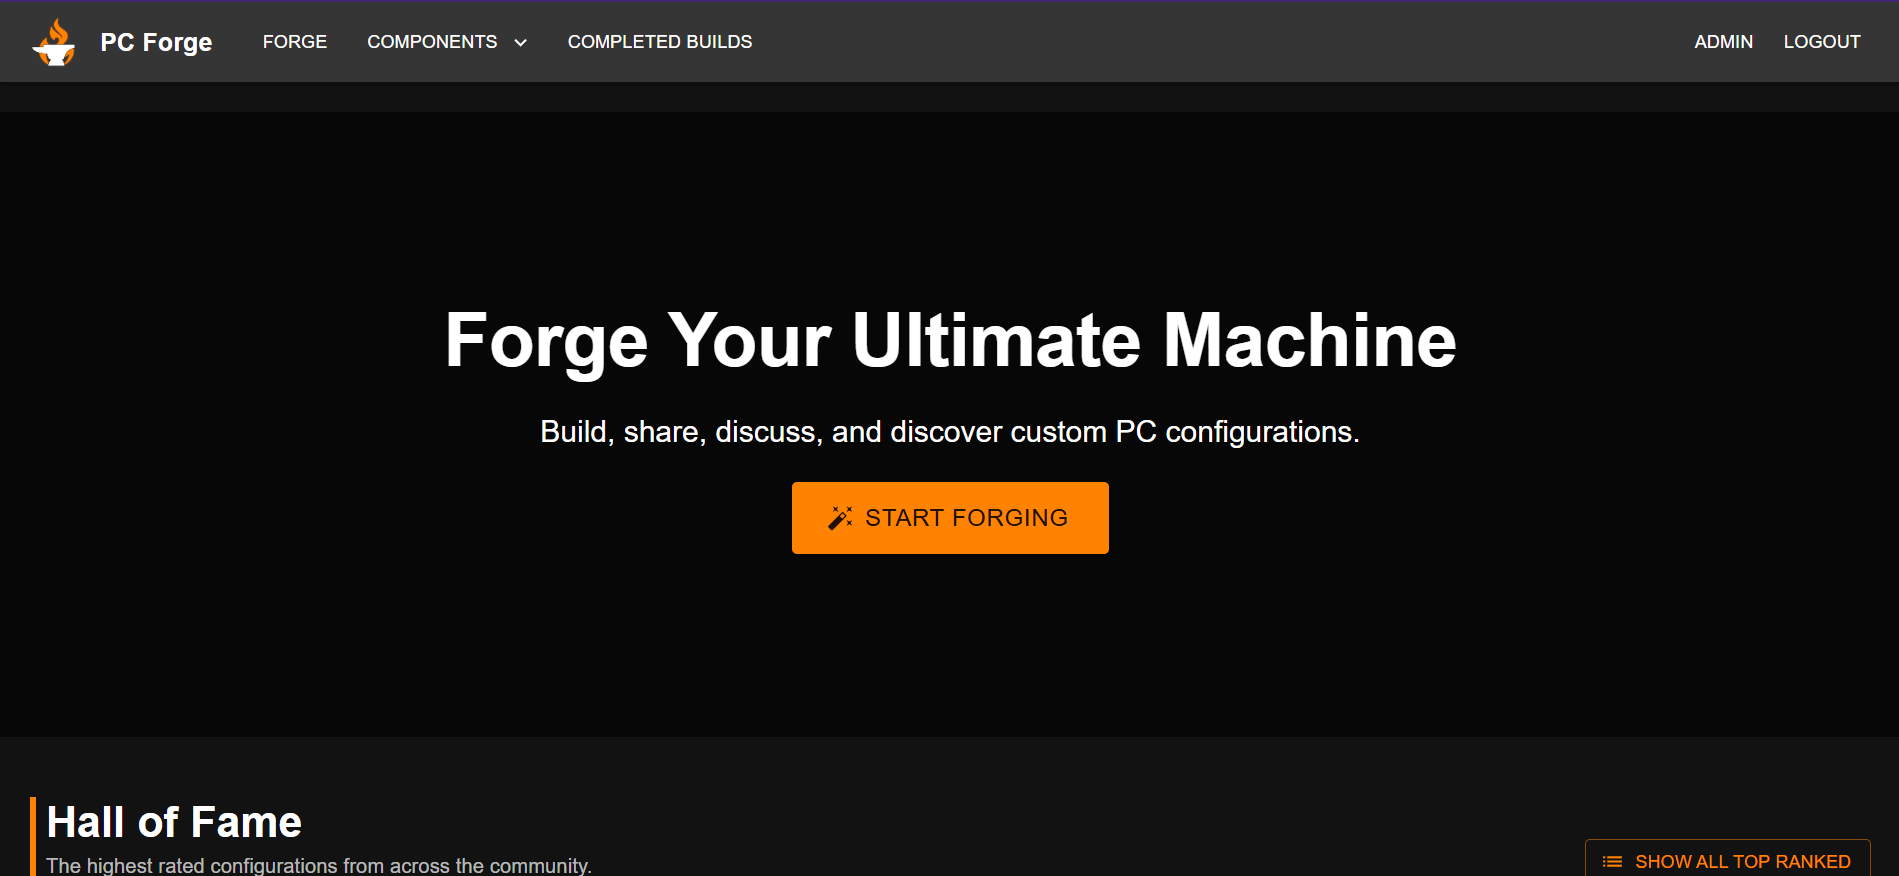Click the PC Forge brand name text
This screenshot has width=1899, height=876.
156,42
